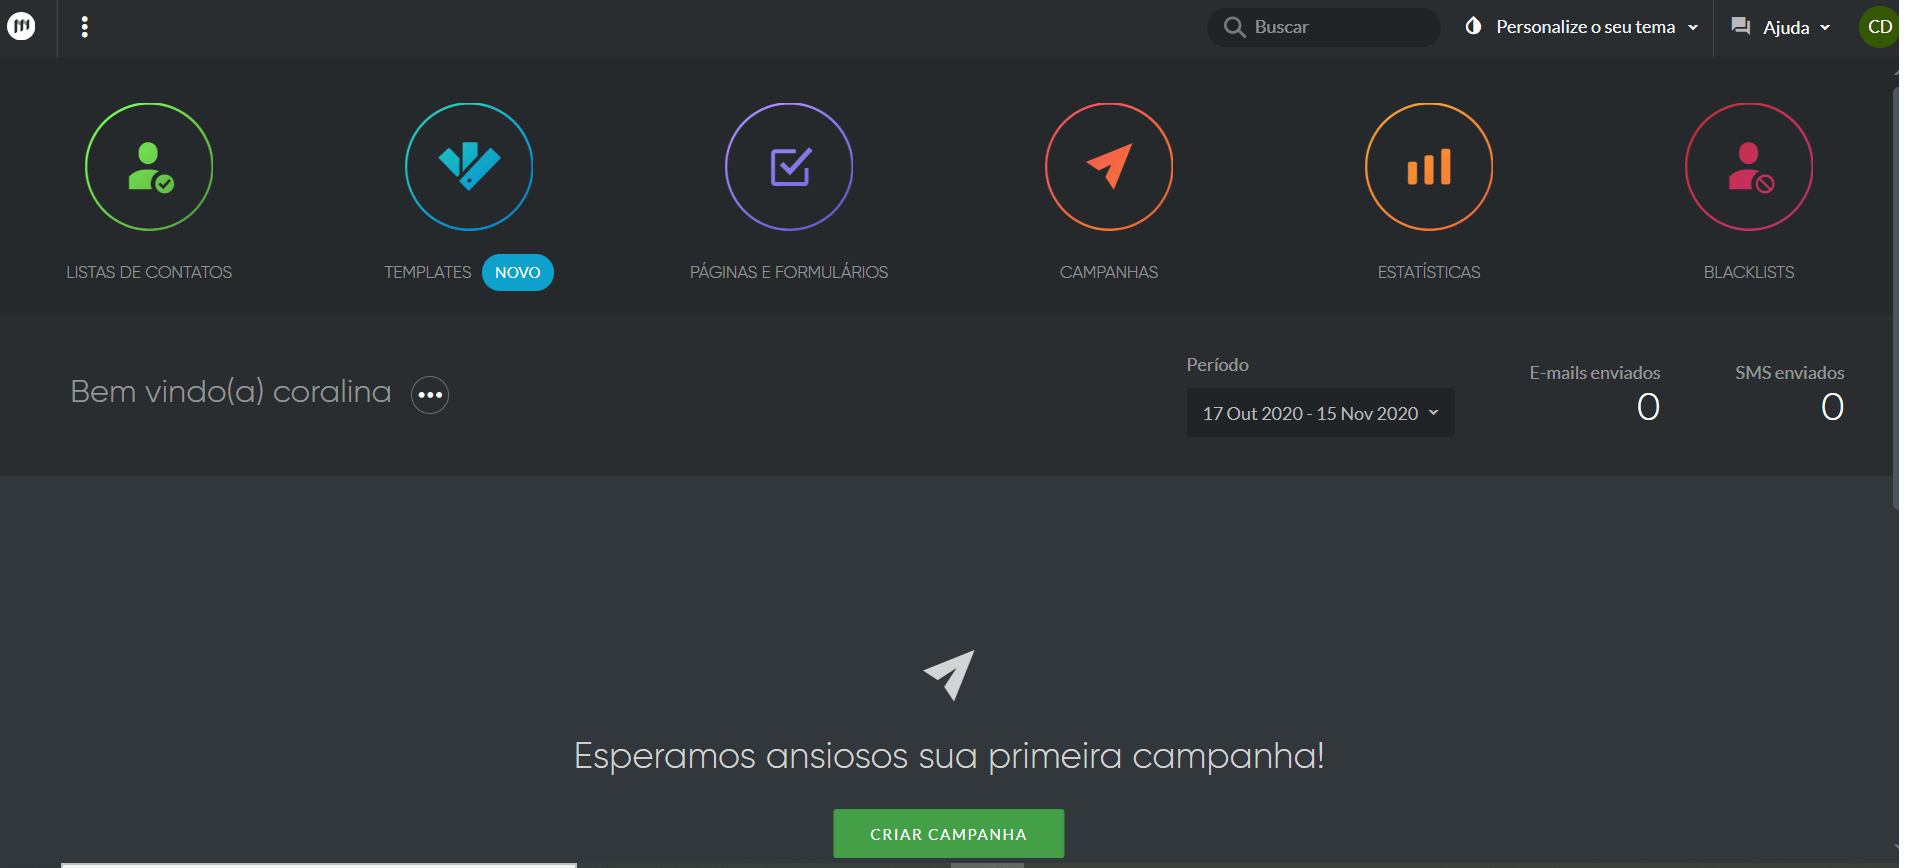Click into the Buscar search field
Image resolution: width=1906 pixels, height=868 pixels.
[x=1324, y=27]
